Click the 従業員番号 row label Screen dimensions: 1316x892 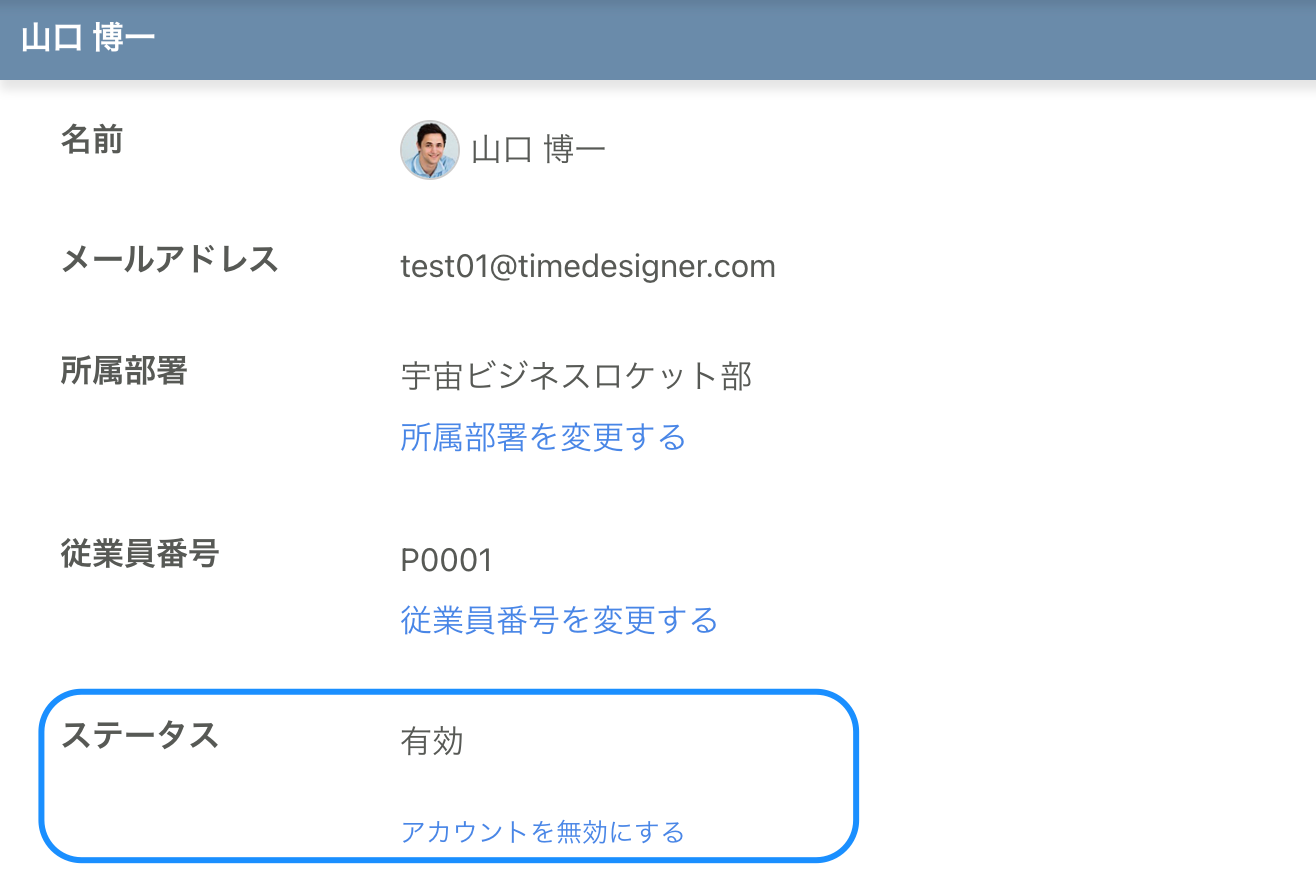[140, 553]
